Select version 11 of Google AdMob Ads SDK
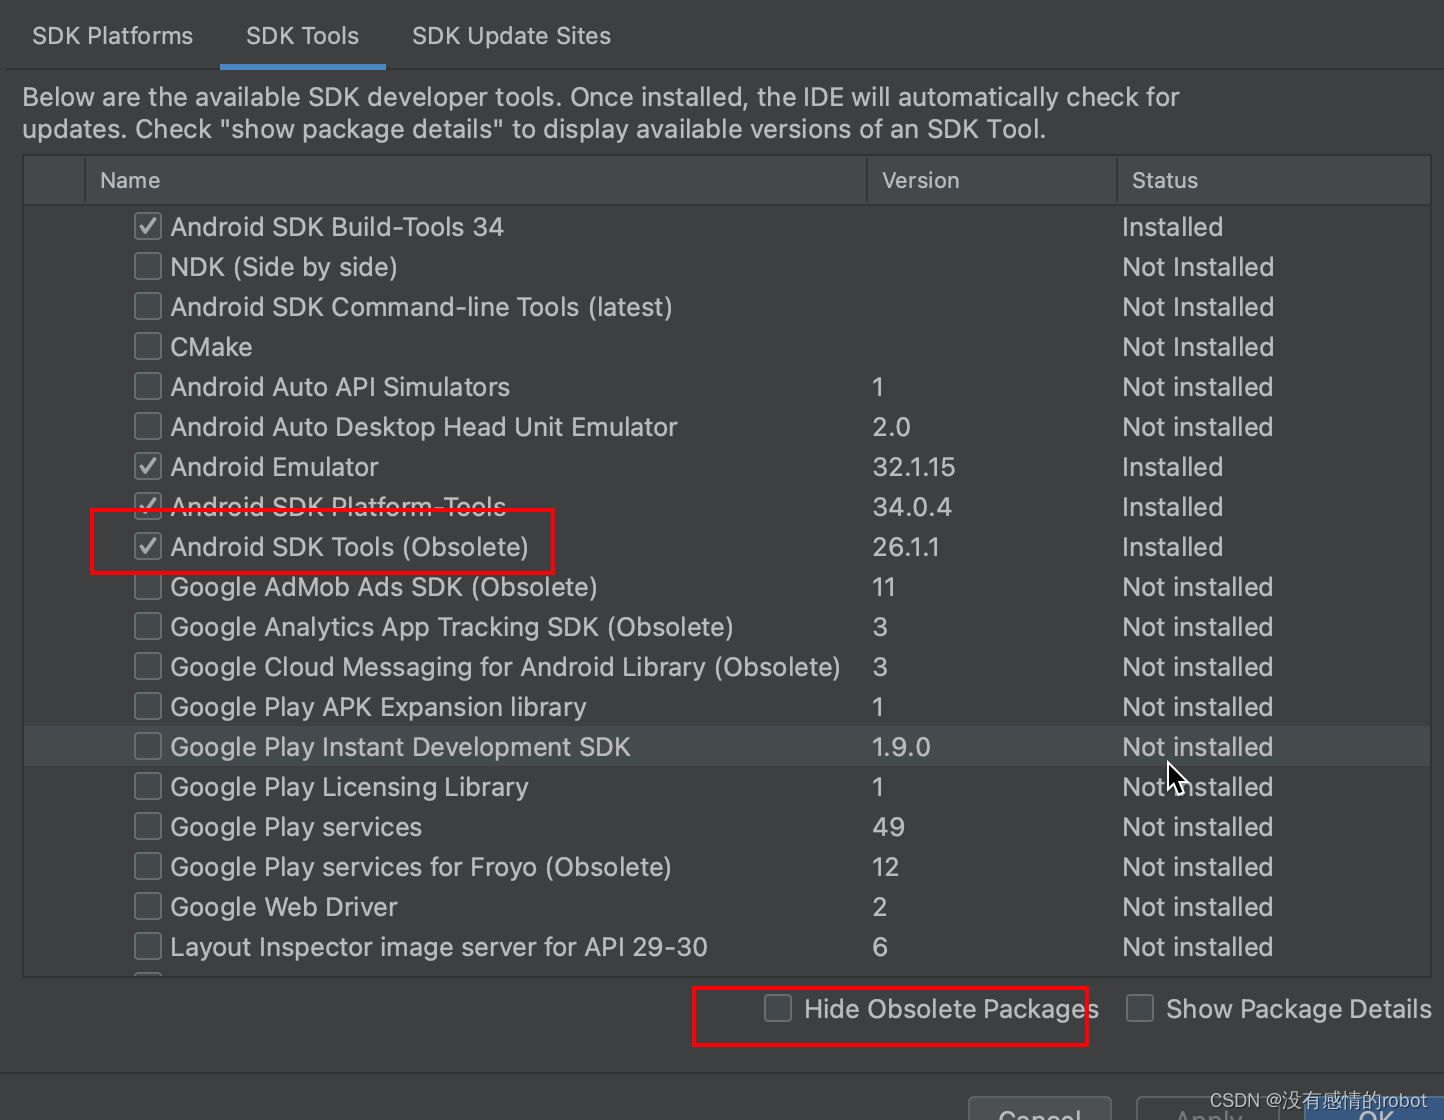The image size is (1444, 1120). point(883,587)
